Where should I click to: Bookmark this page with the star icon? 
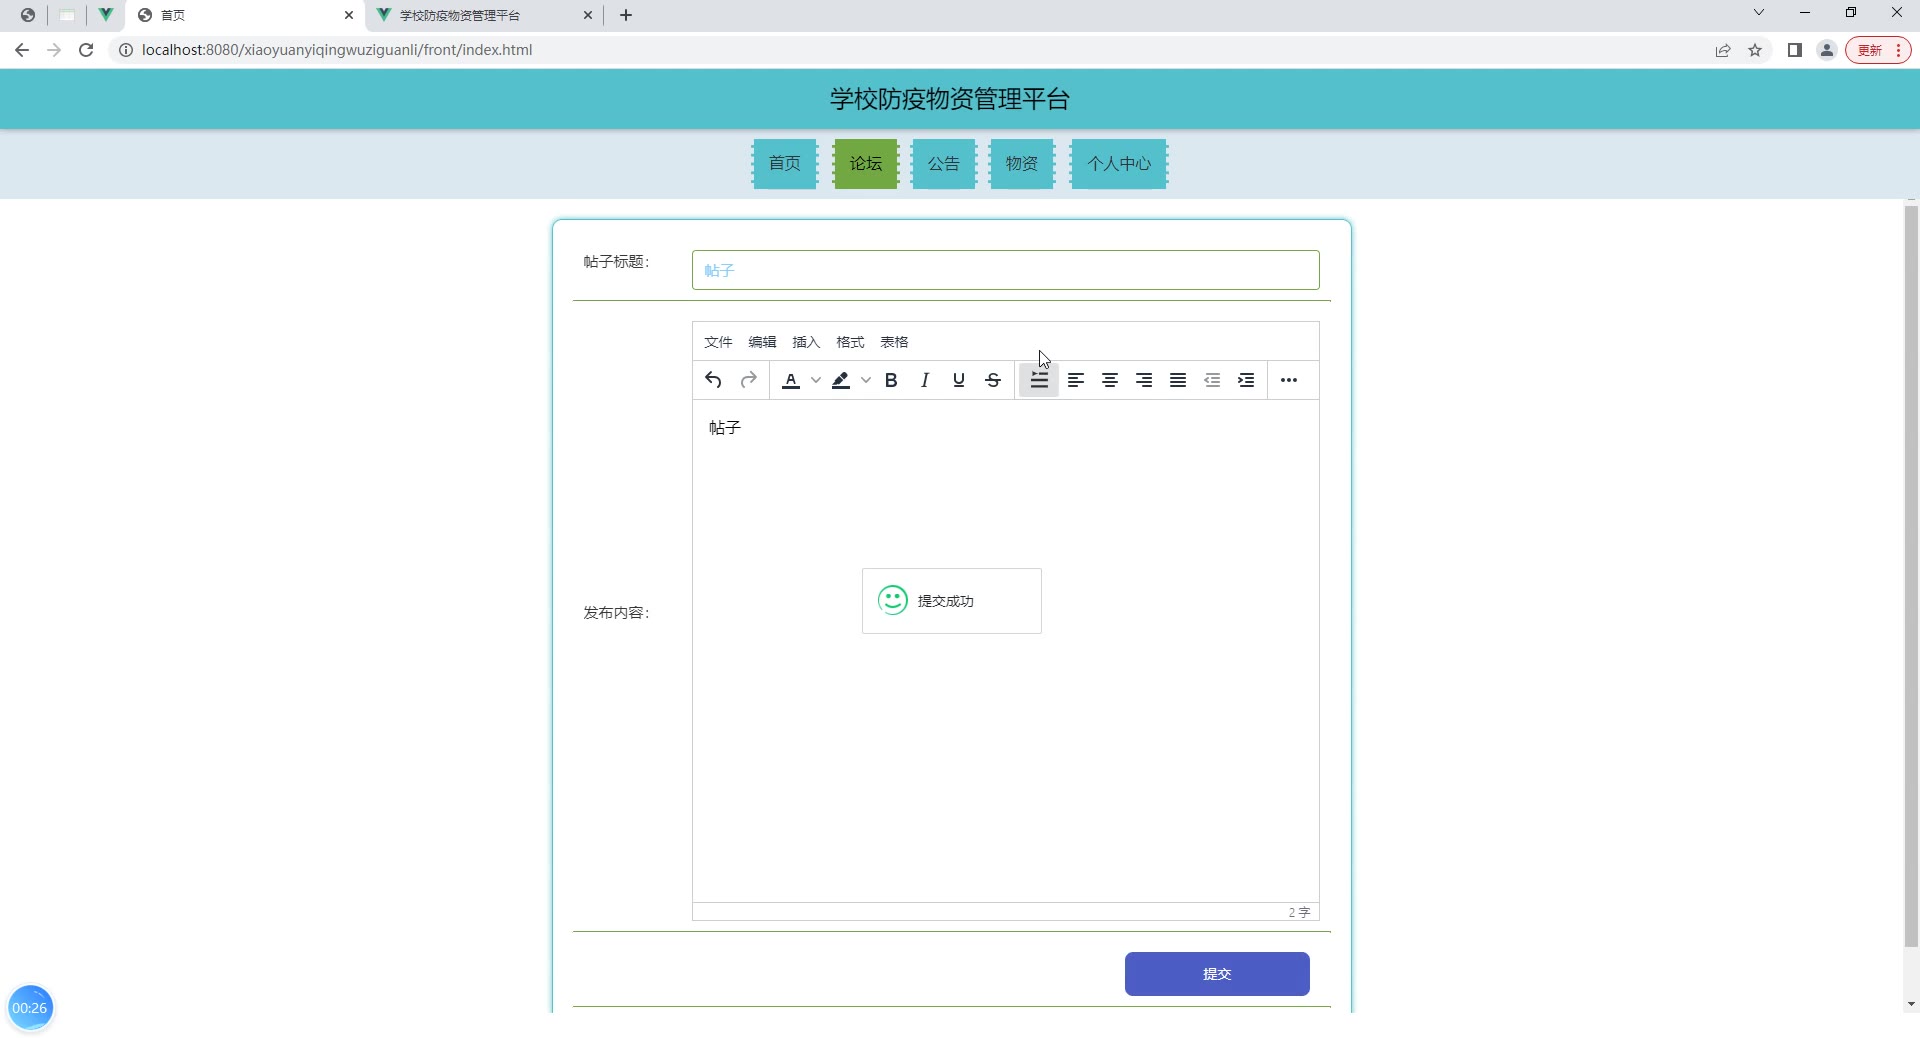(x=1755, y=50)
